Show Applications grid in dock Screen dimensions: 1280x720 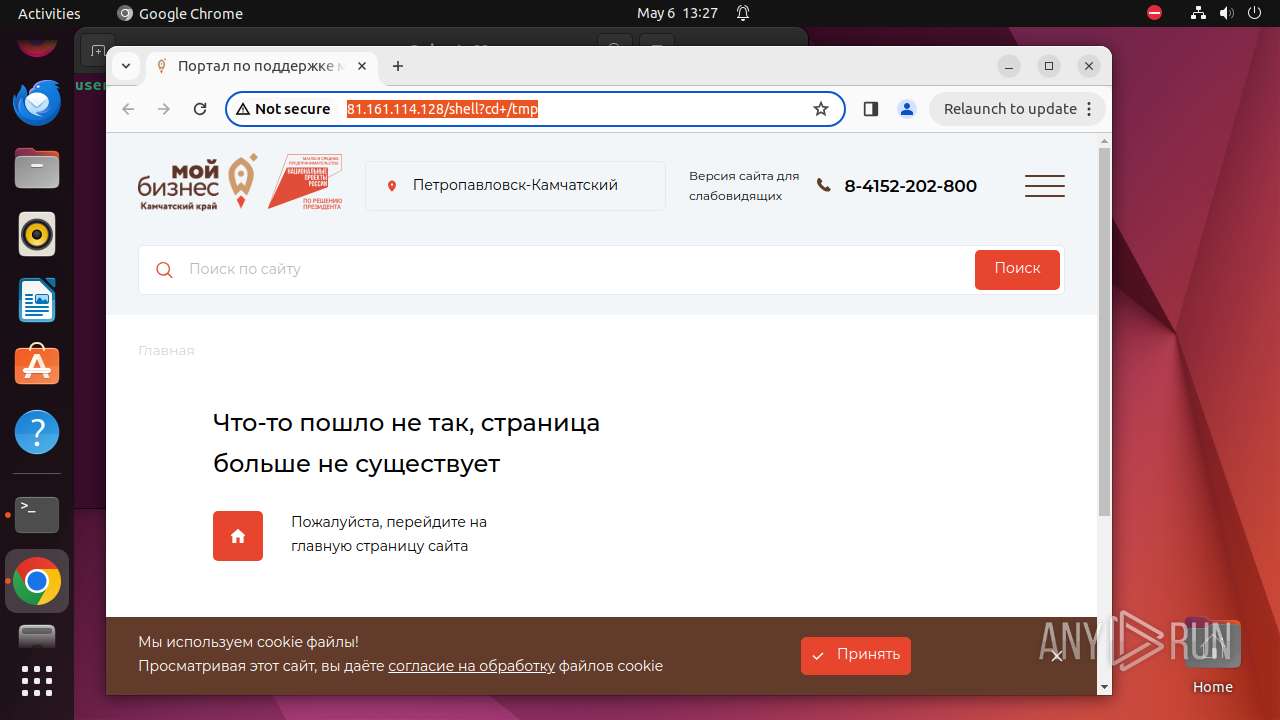37,680
